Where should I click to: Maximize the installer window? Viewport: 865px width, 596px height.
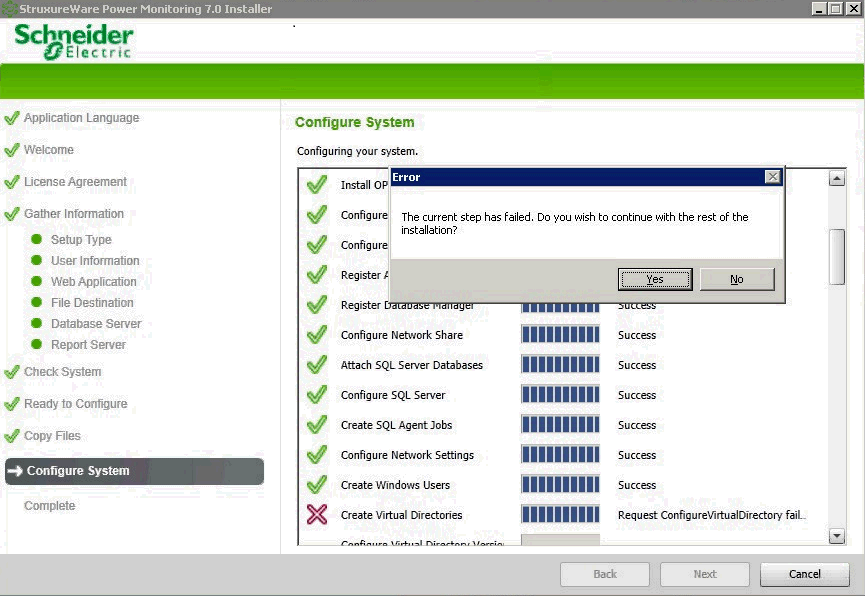[x=836, y=8]
